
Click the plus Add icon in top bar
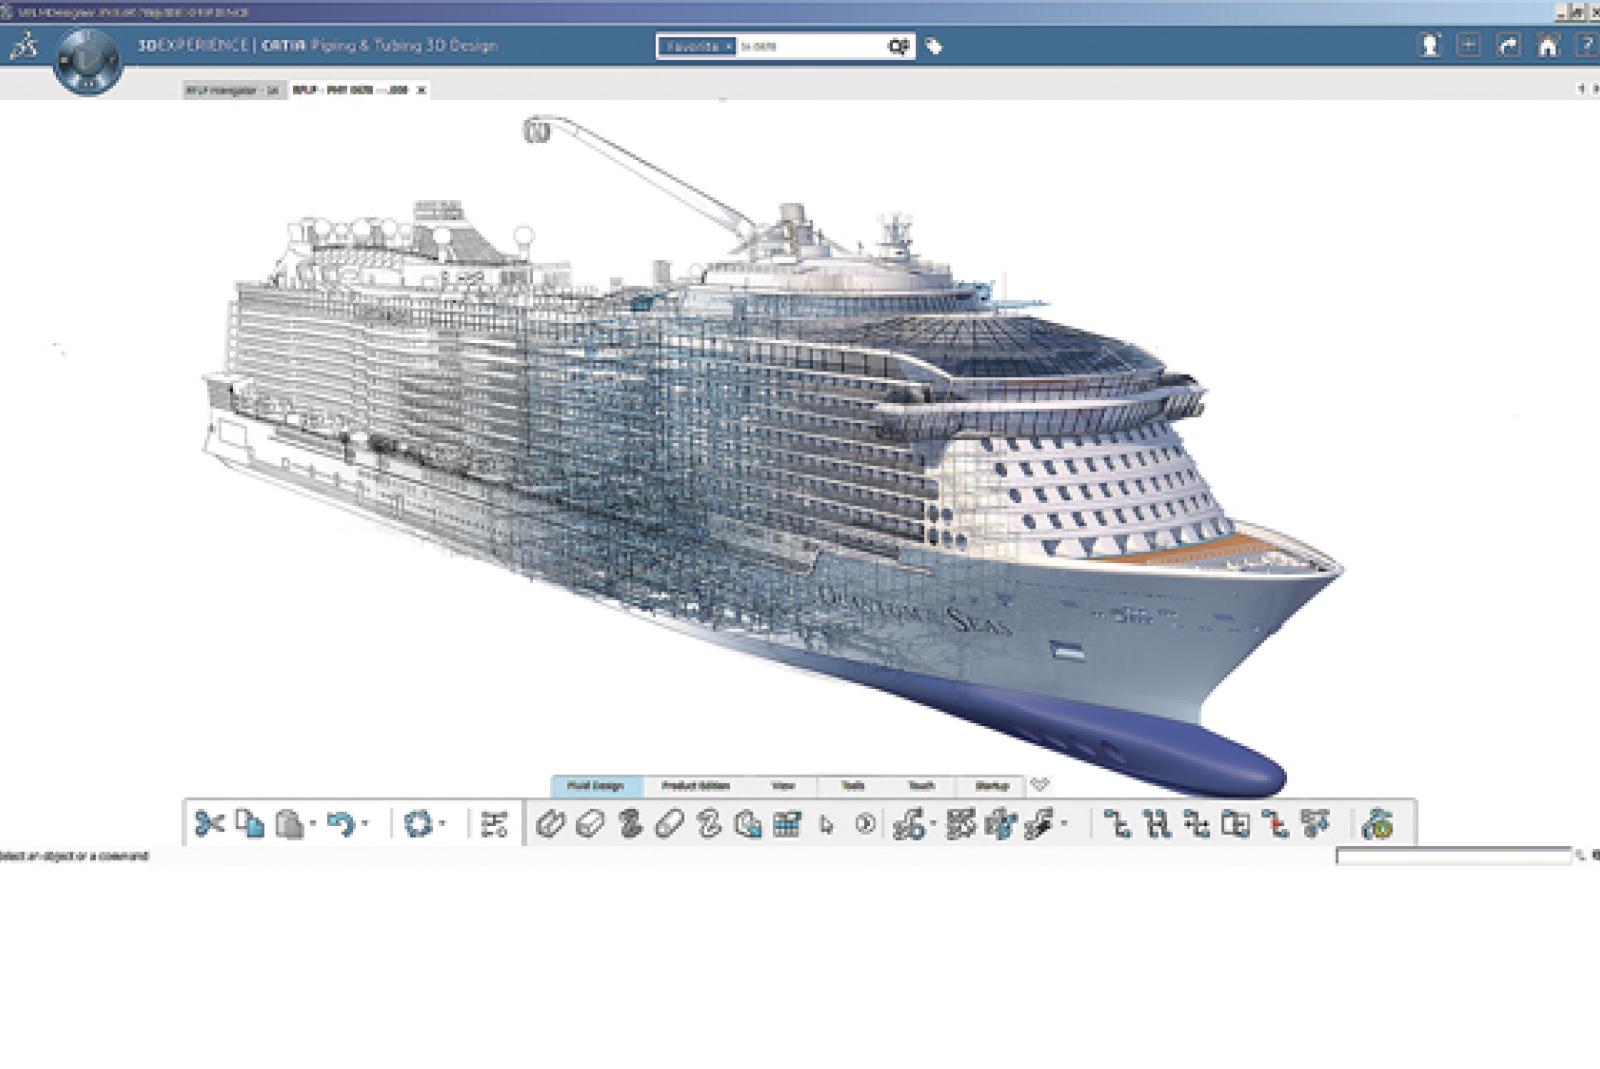[x=1468, y=46]
